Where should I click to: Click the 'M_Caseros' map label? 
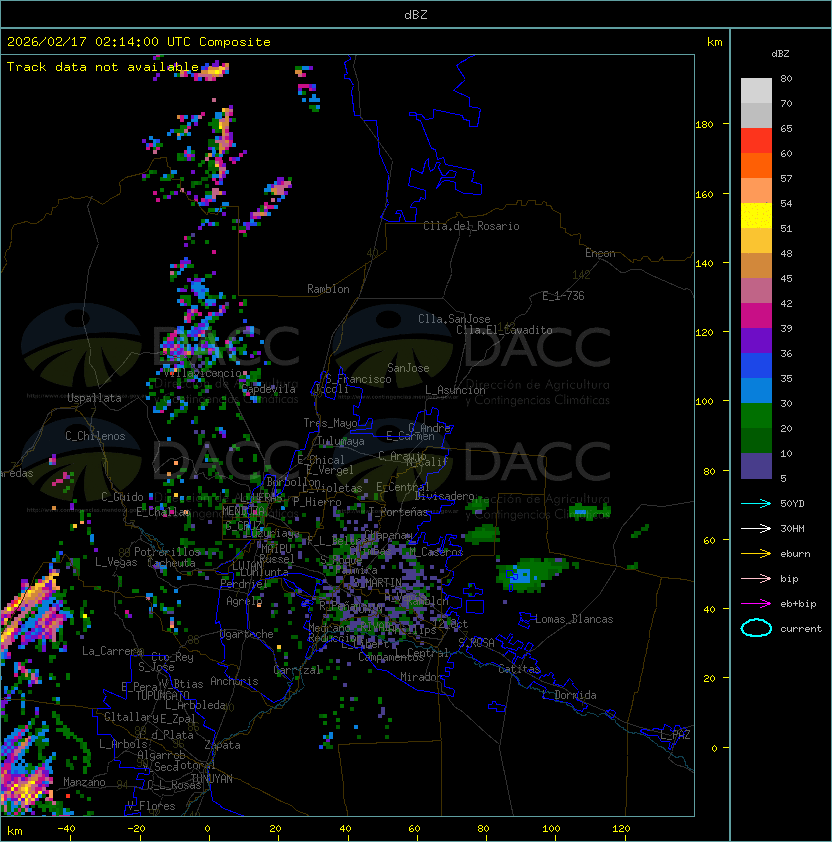click(436, 552)
